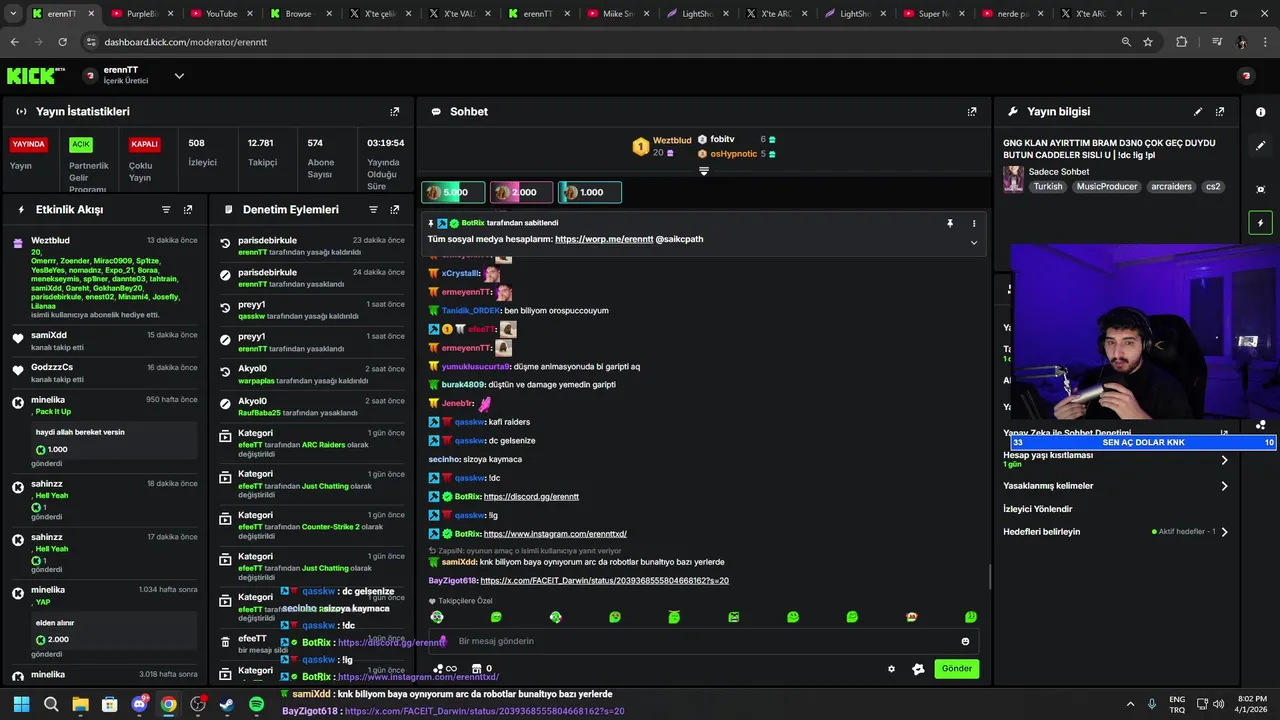Open the worp.me/erenntt link in pinned message
The width and height of the screenshot is (1280, 720).
604,240
